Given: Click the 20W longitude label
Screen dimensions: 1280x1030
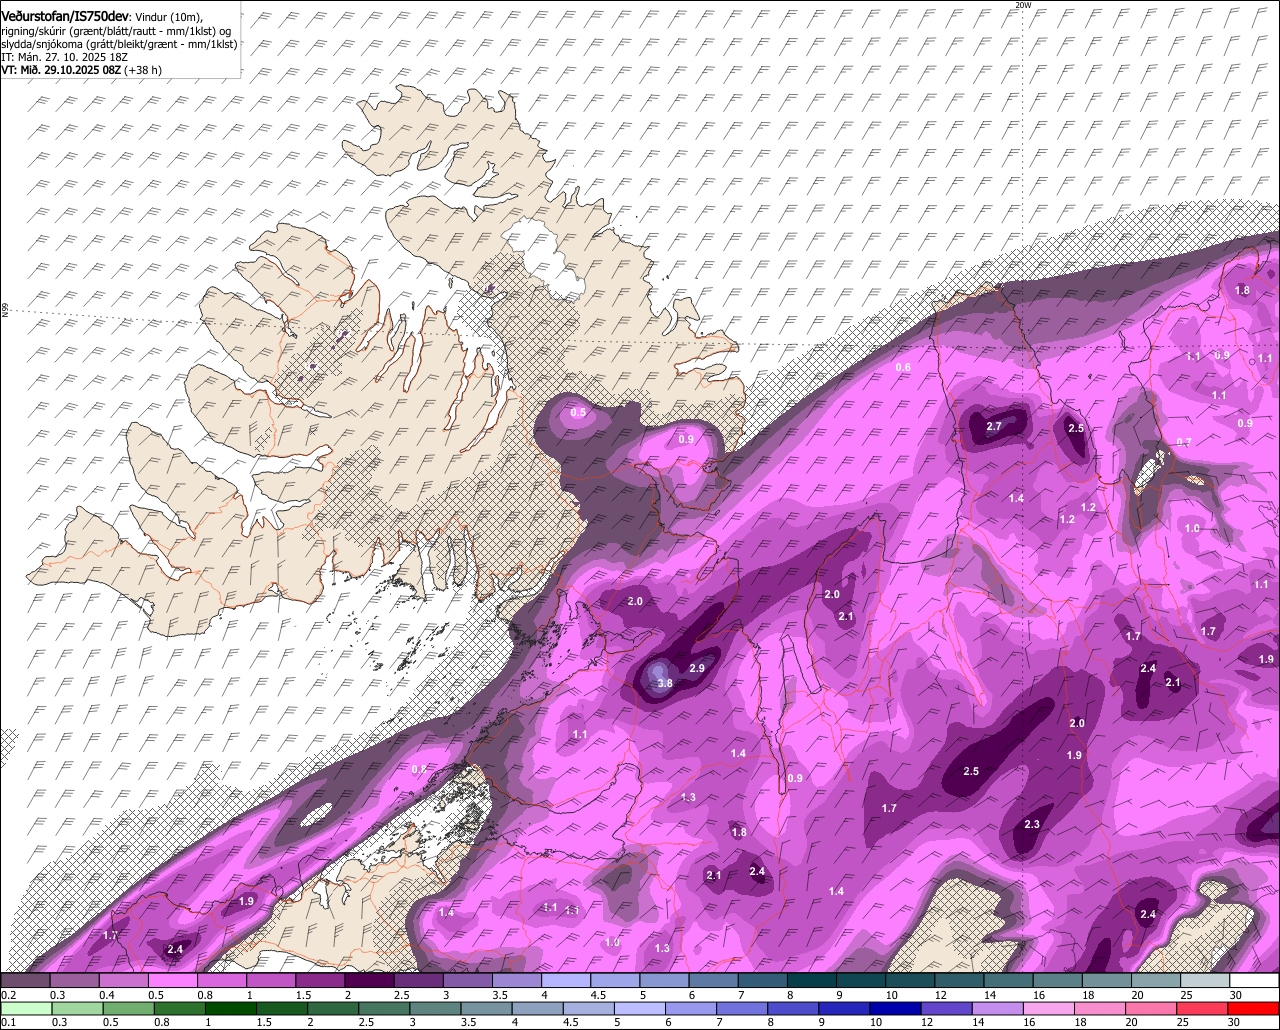Looking at the screenshot, I should [1022, 5].
